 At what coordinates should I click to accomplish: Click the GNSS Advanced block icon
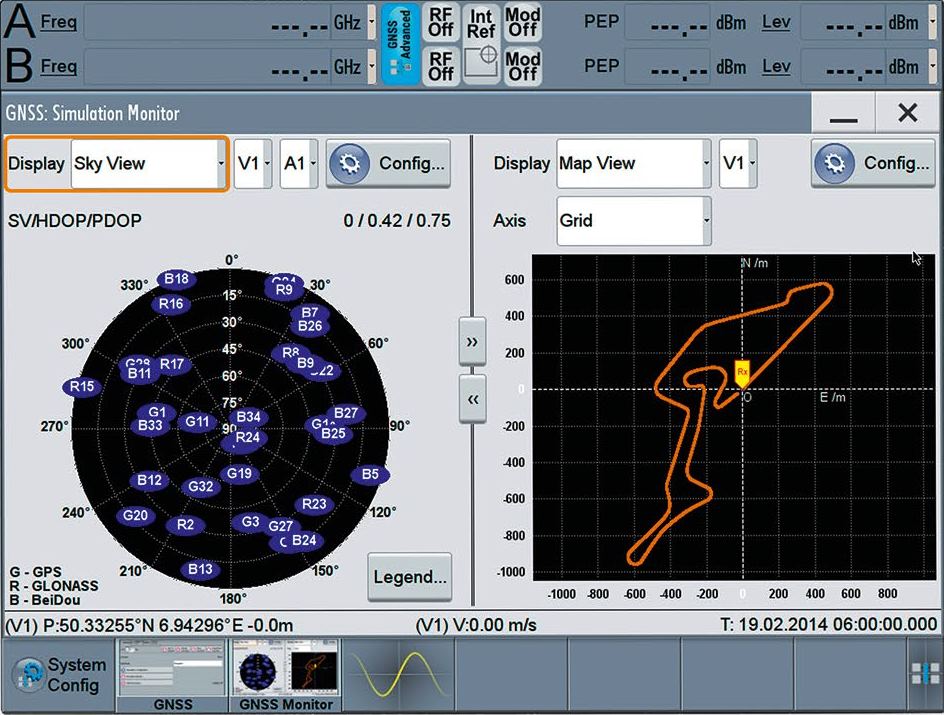pyautogui.click(x=401, y=44)
